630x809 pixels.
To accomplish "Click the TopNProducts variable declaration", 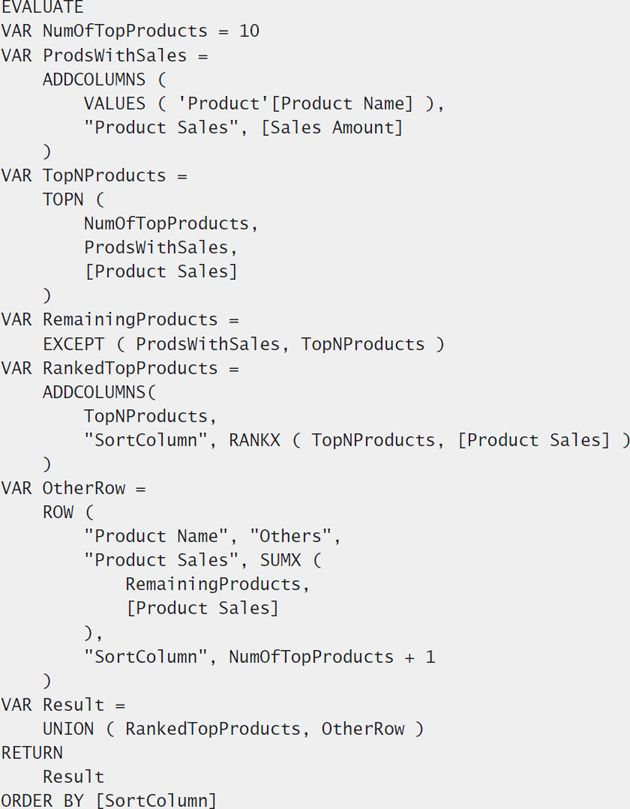I will 104,175.
